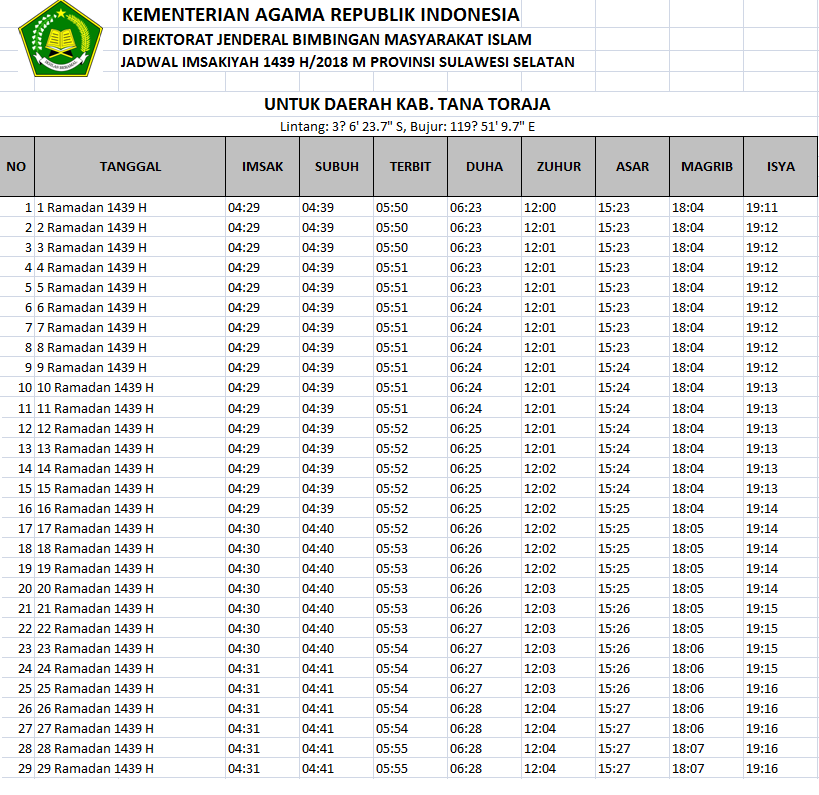This screenshot has width=819, height=795.
Task: Select UNTUK DAERAH KAB. TANA TORAJA heading
Action: click(x=407, y=104)
